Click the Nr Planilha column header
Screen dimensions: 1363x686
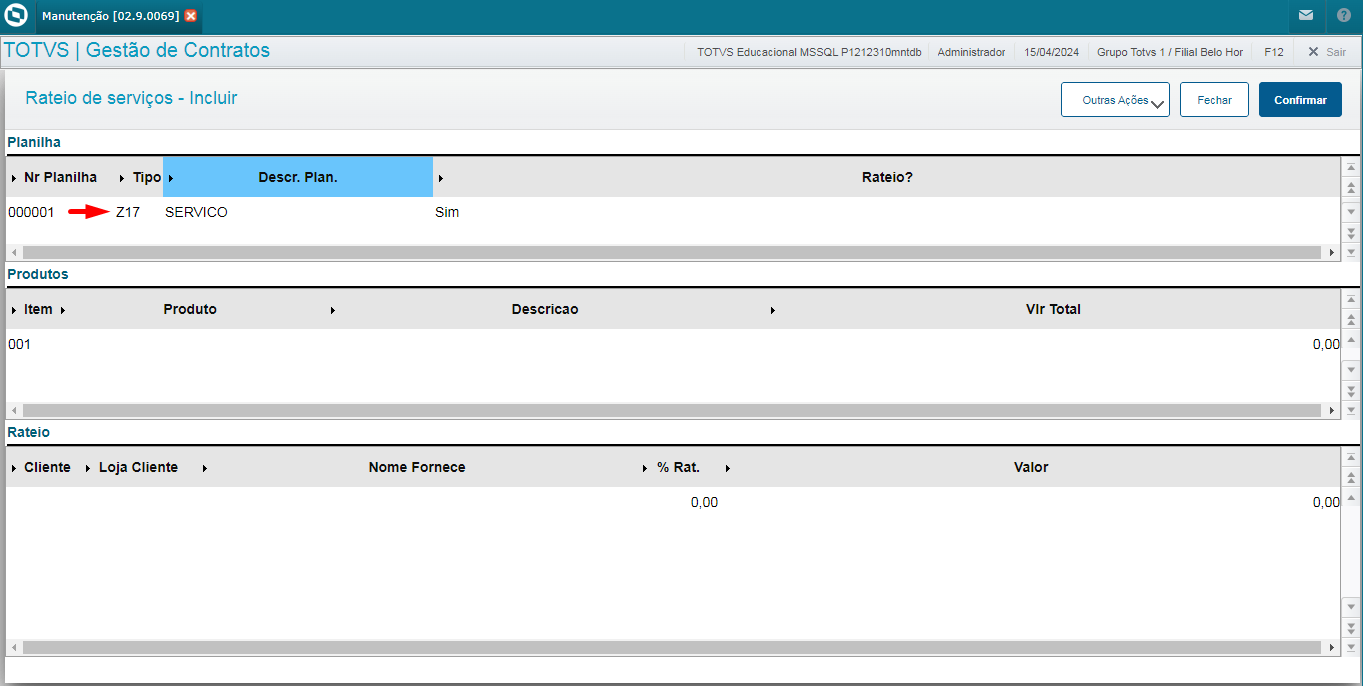[60, 177]
